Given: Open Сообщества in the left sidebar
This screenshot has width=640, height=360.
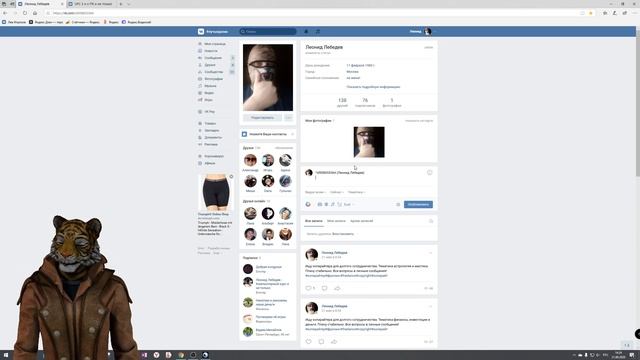Looking at the screenshot, I should 213,71.
